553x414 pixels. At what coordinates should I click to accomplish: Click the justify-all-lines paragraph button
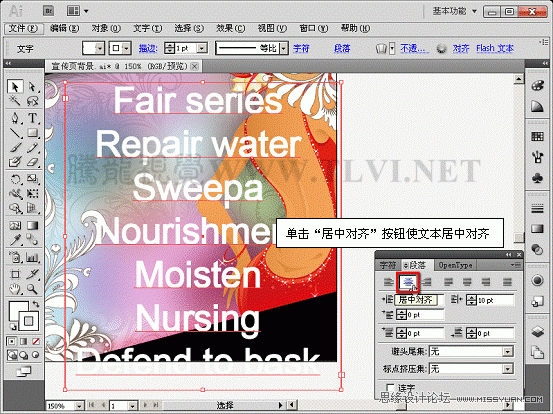pos(507,281)
